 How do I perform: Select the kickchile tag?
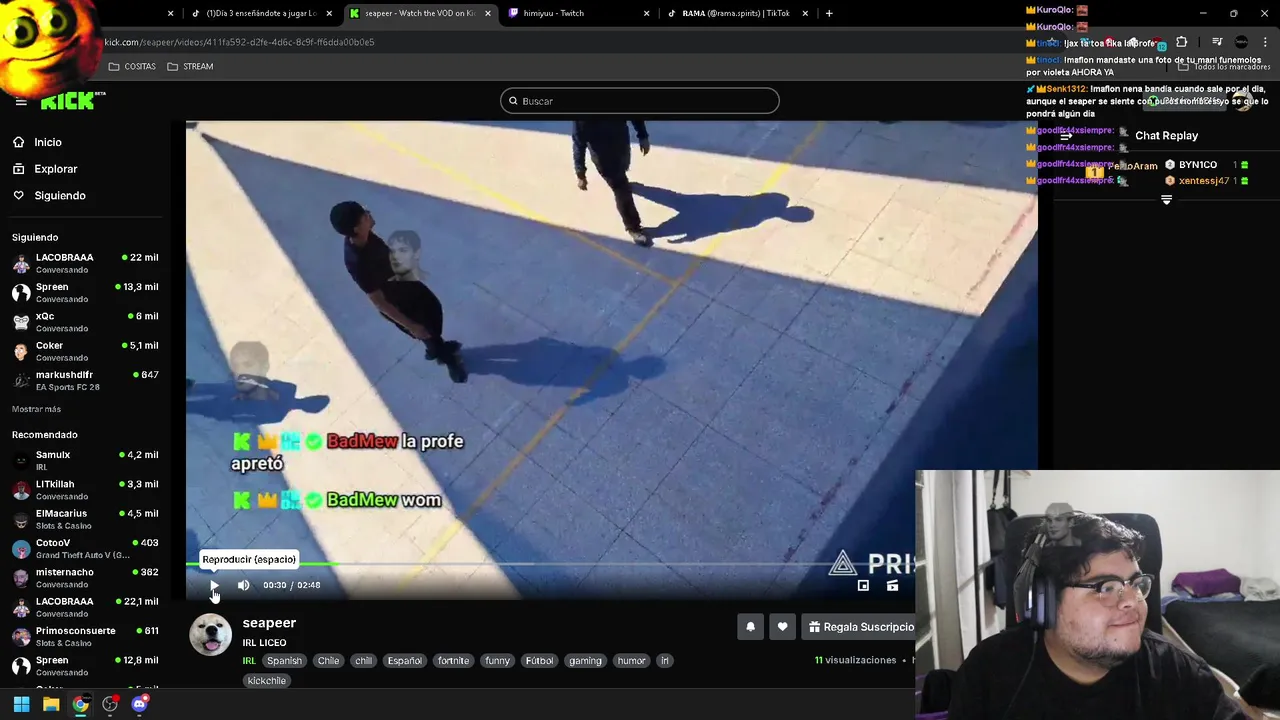pos(266,681)
